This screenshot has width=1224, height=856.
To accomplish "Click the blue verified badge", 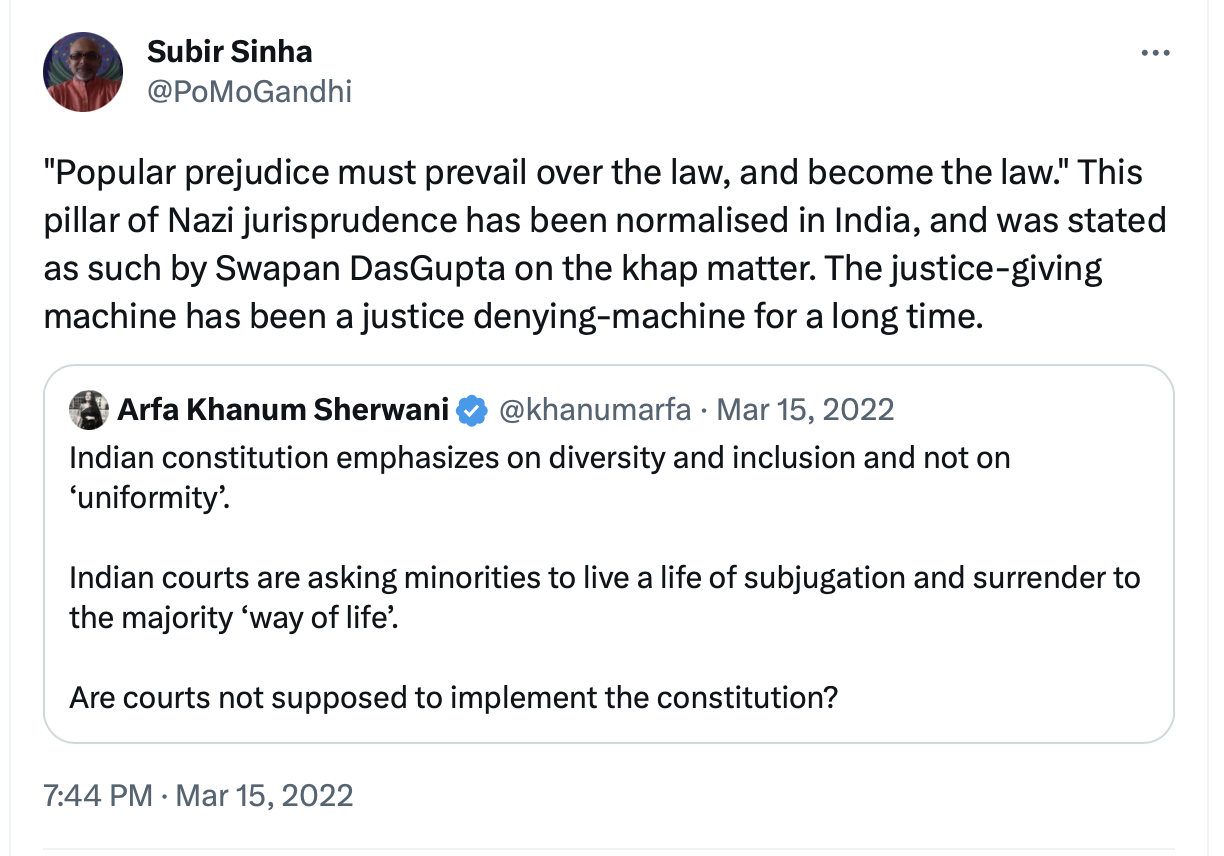I will click(472, 409).
